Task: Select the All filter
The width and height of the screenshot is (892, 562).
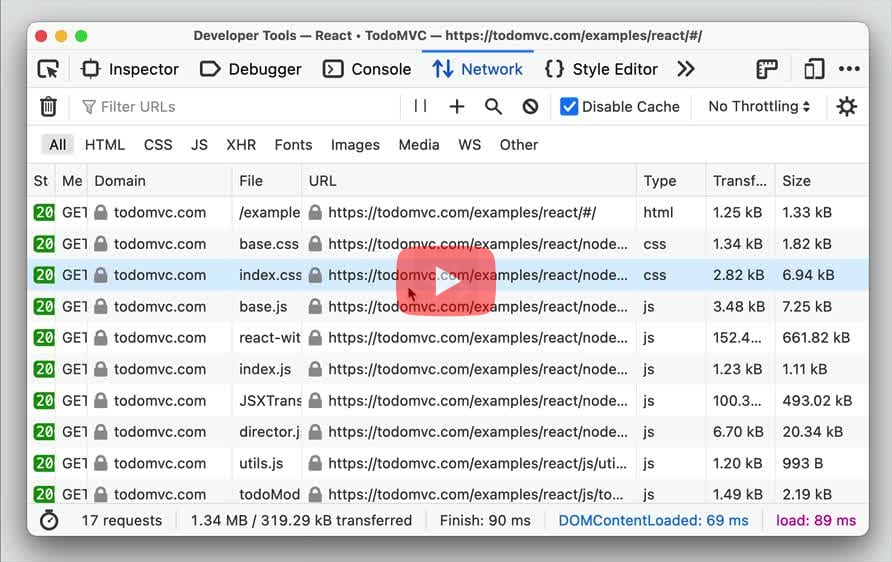Action: [57, 144]
